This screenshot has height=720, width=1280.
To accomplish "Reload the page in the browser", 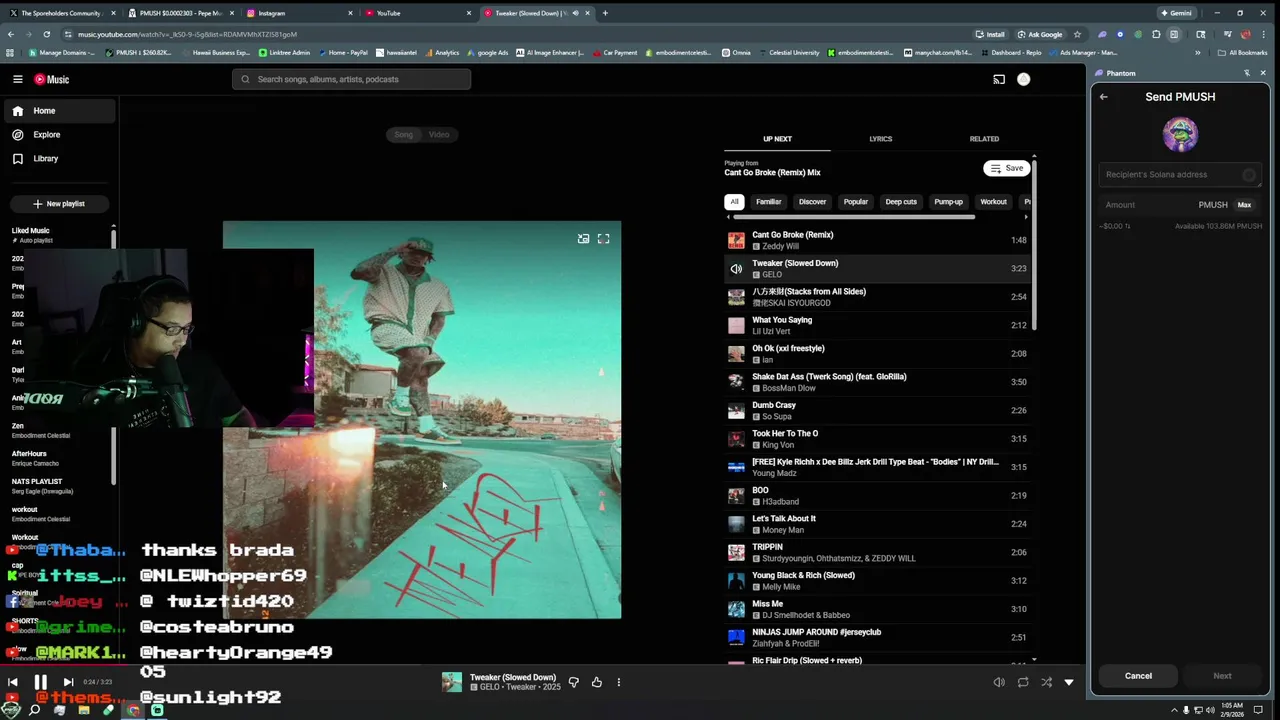I will pos(46,34).
